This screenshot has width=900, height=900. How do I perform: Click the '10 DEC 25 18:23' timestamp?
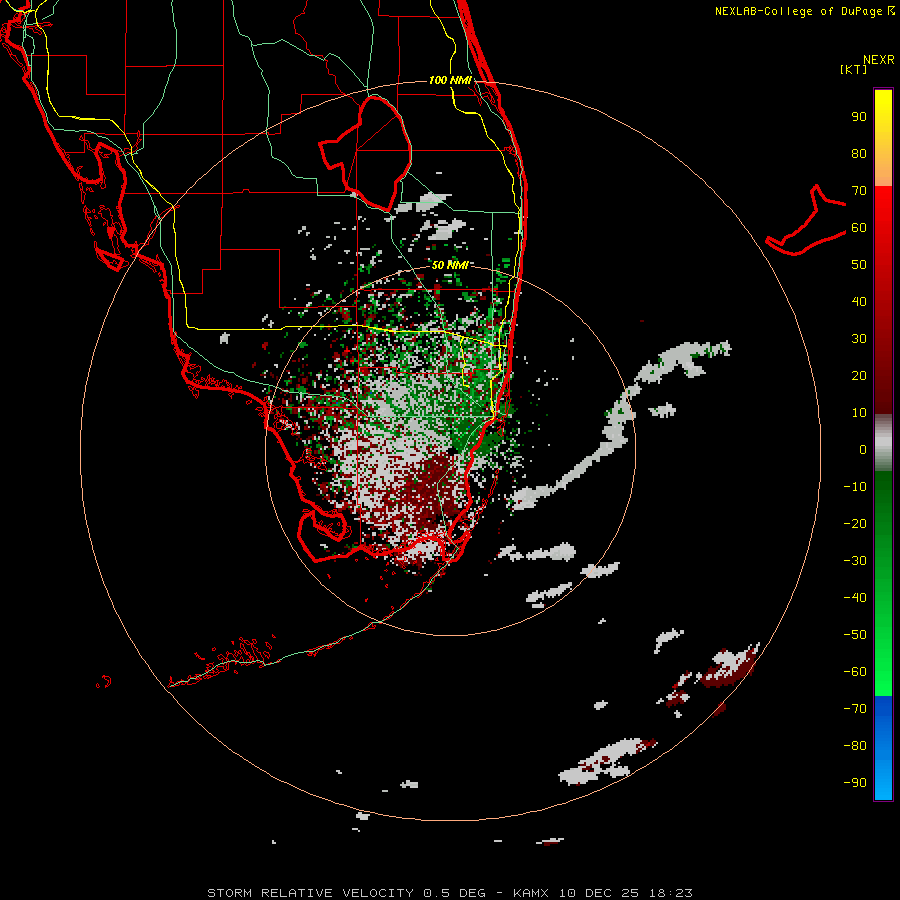click(x=625, y=893)
